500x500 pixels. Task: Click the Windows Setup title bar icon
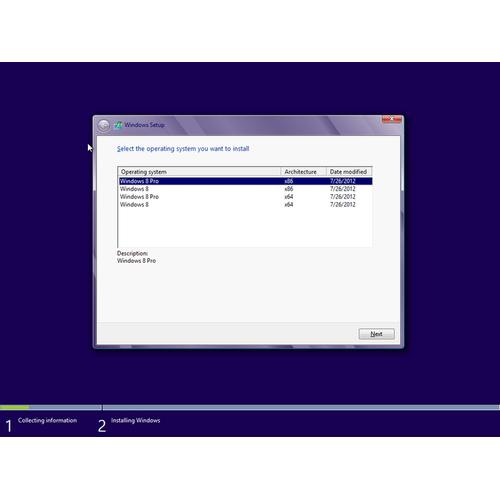coord(118,125)
